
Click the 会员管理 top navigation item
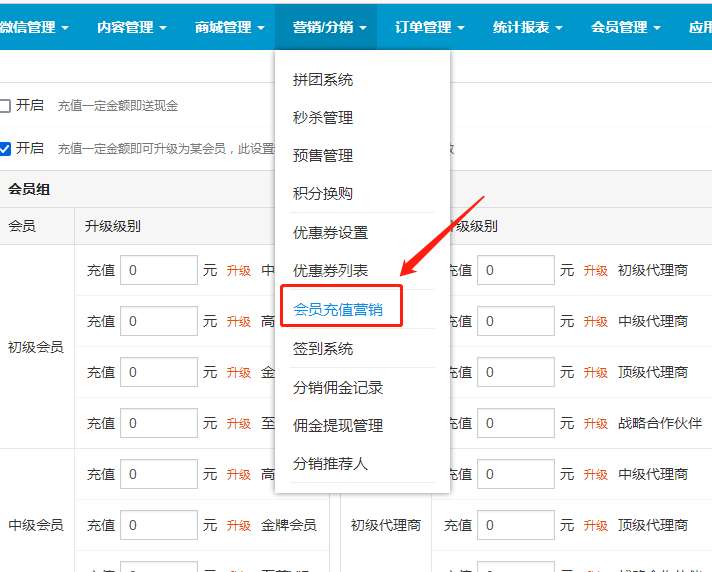[625, 27]
